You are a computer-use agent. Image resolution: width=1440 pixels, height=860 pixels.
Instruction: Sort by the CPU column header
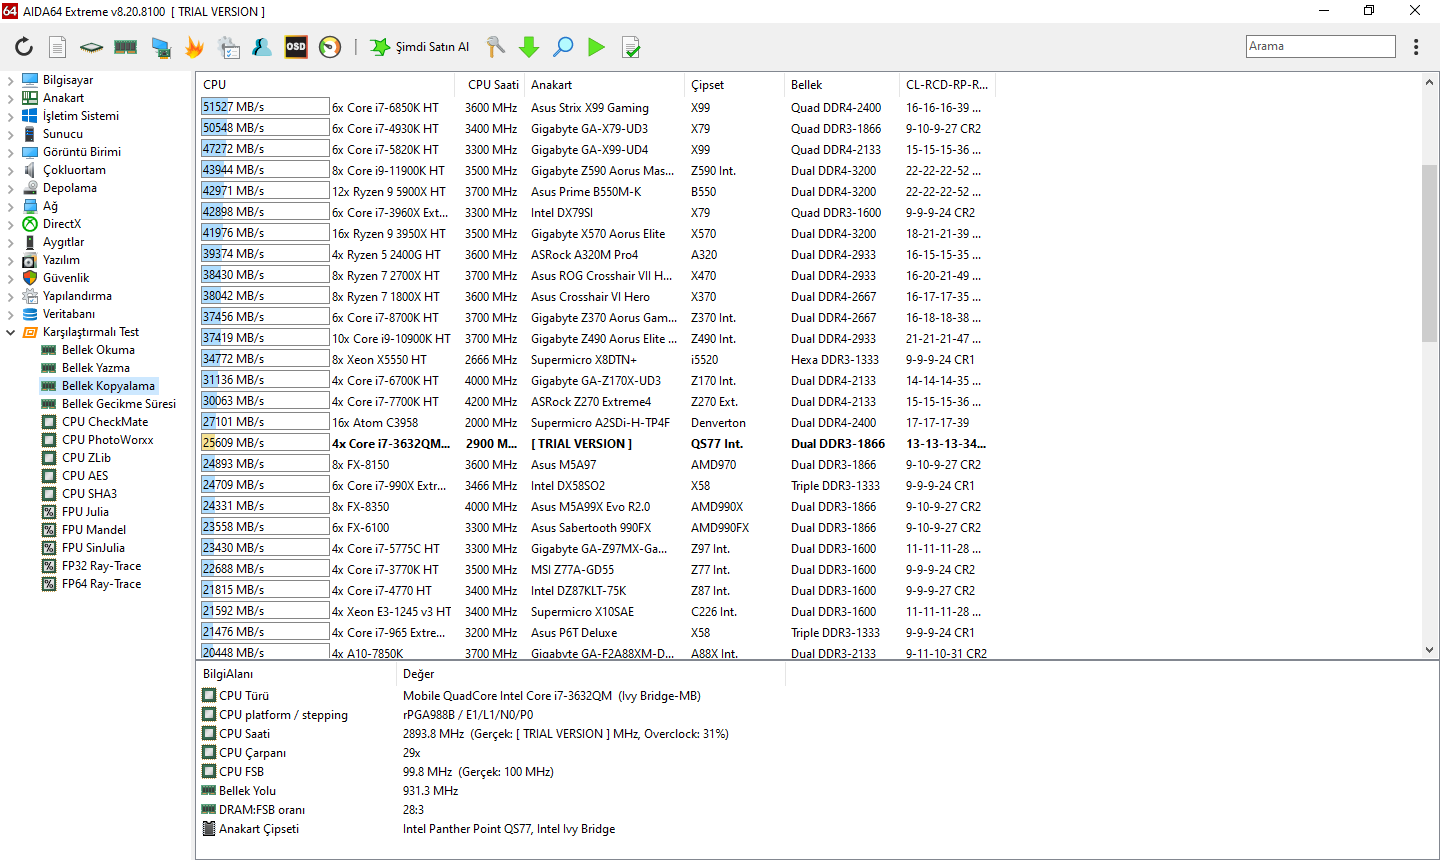coord(326,85)
